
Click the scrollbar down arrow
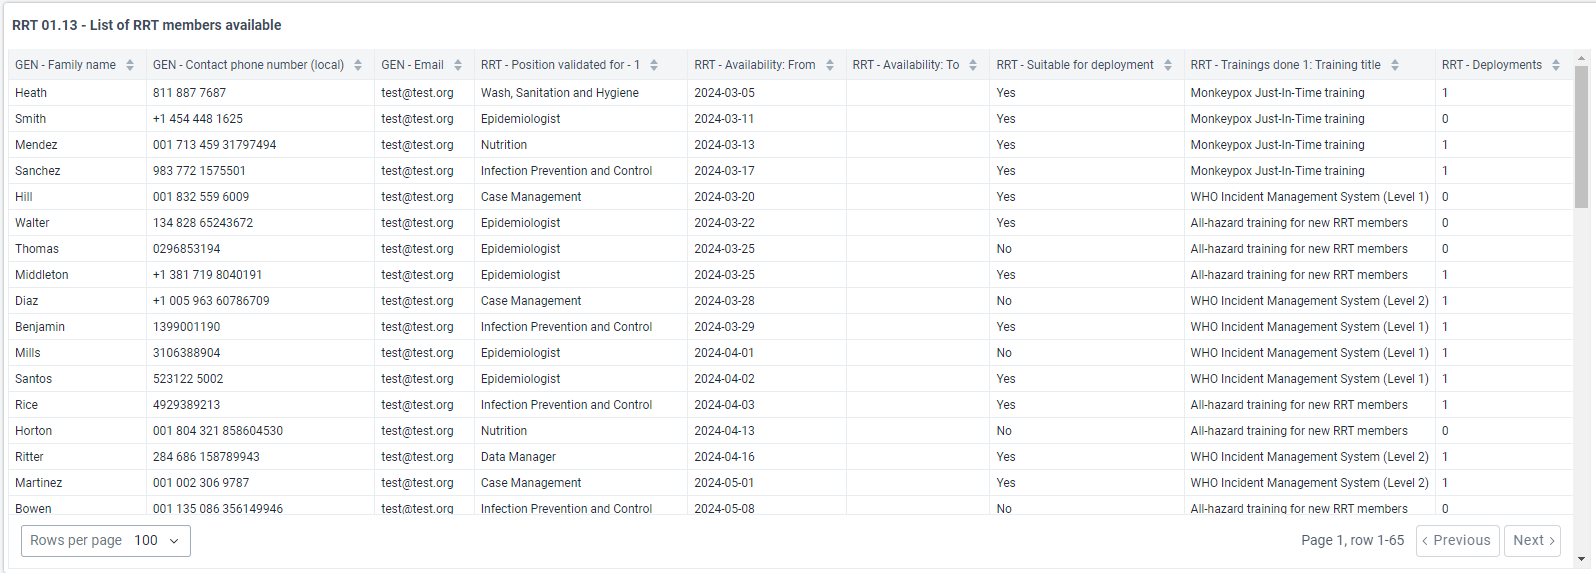point(1581,559)
